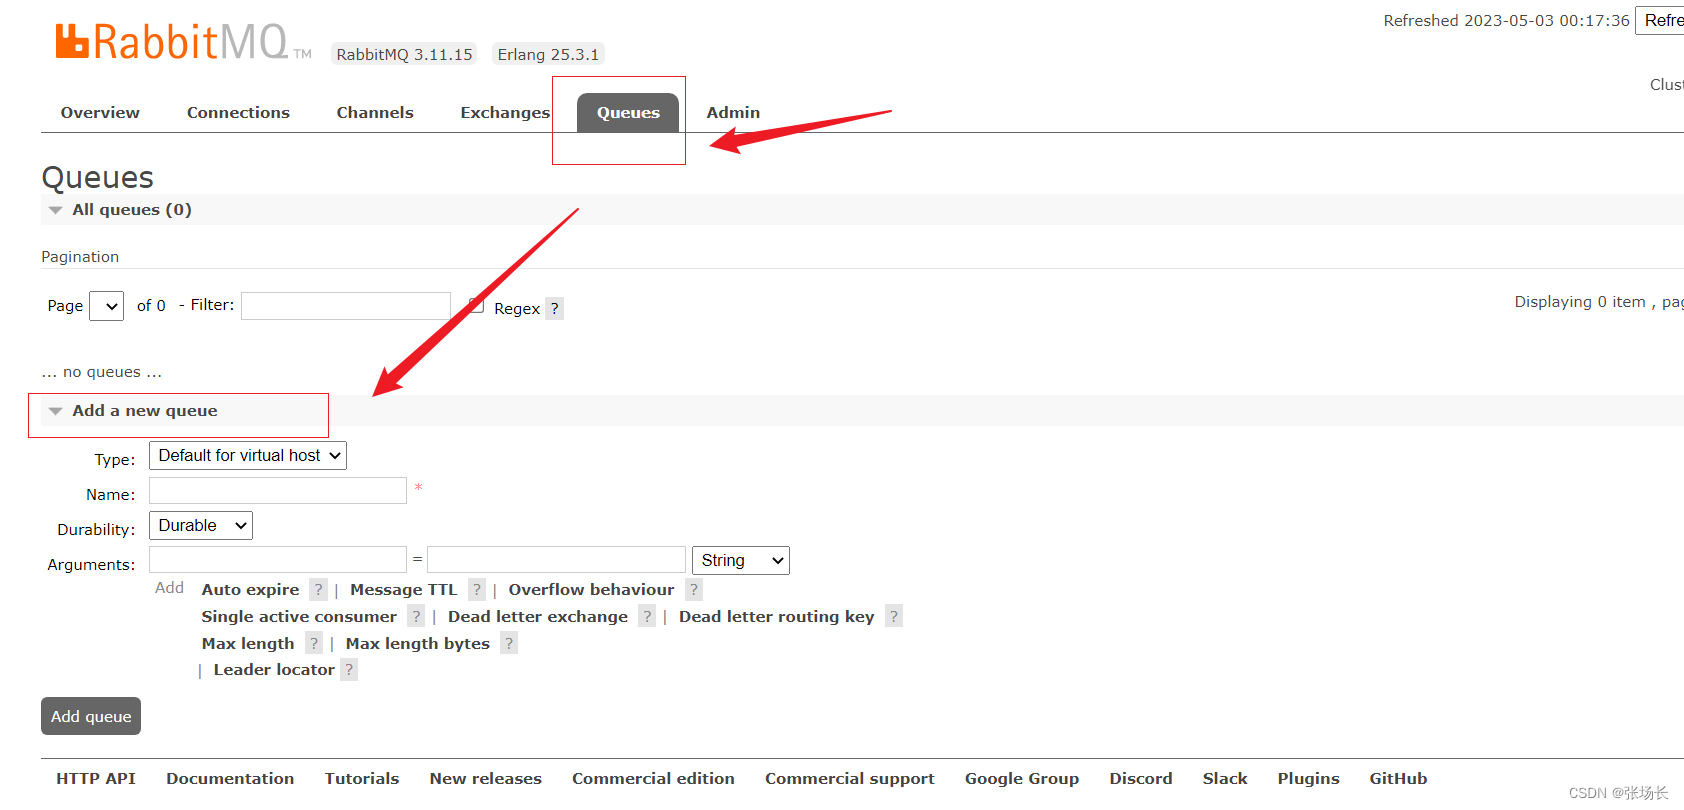This screenshot has height=810, width=1684.
Task: Switch to the Exchanges tab
Action: coord(505,113)
